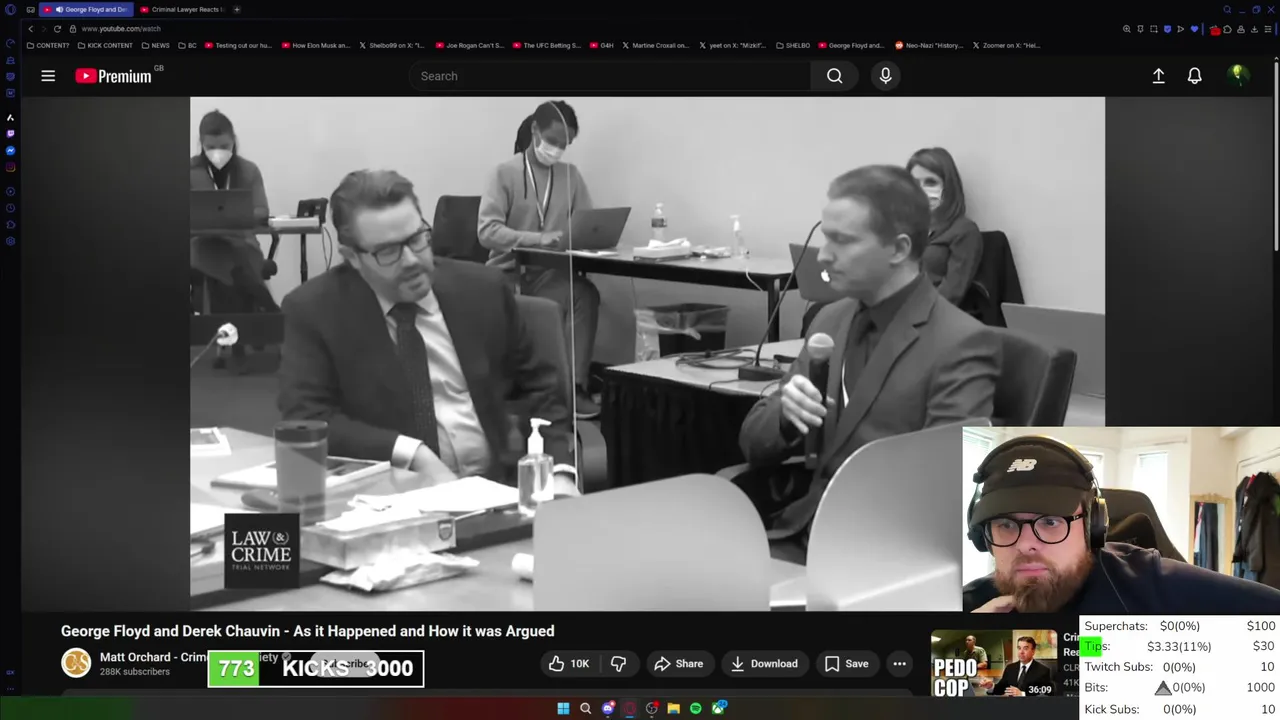This screenshot has width=1280, height=720.
Task: Open the Twitch sidebar icon
Action: tap(10, 133)
